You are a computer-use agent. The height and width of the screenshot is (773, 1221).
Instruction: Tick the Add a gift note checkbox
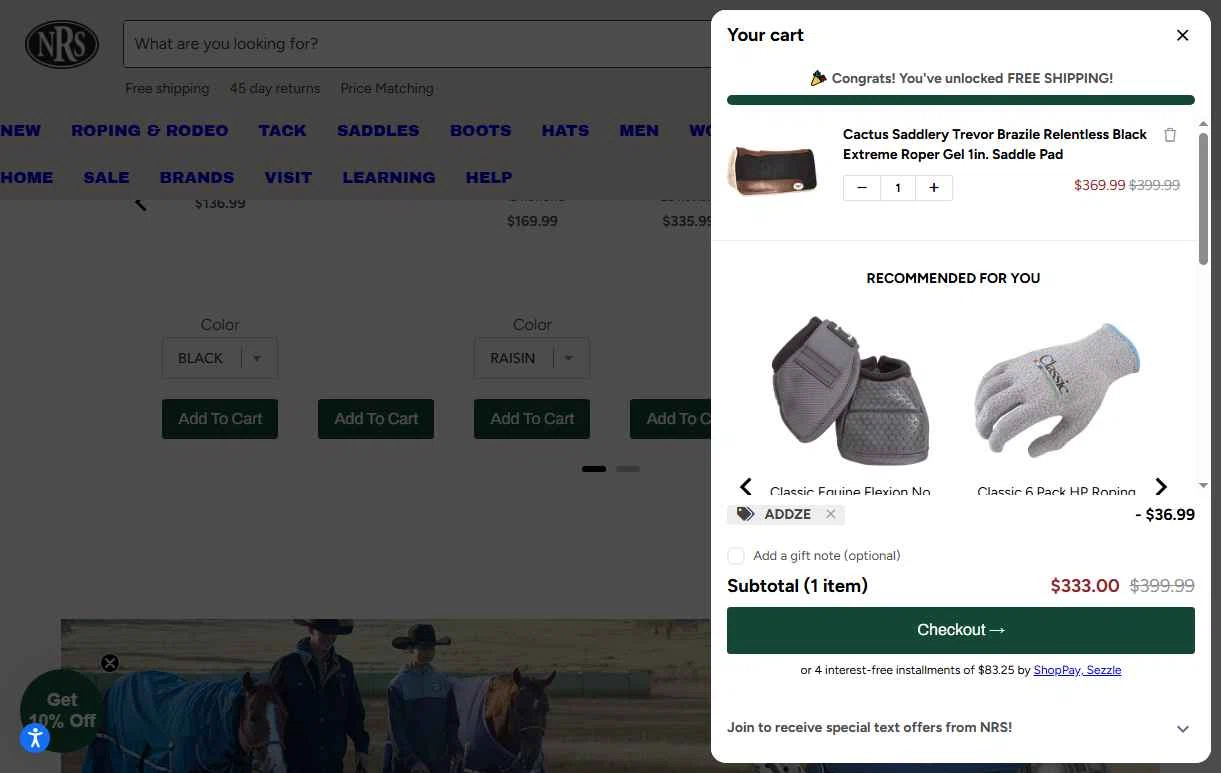point(736,556)
